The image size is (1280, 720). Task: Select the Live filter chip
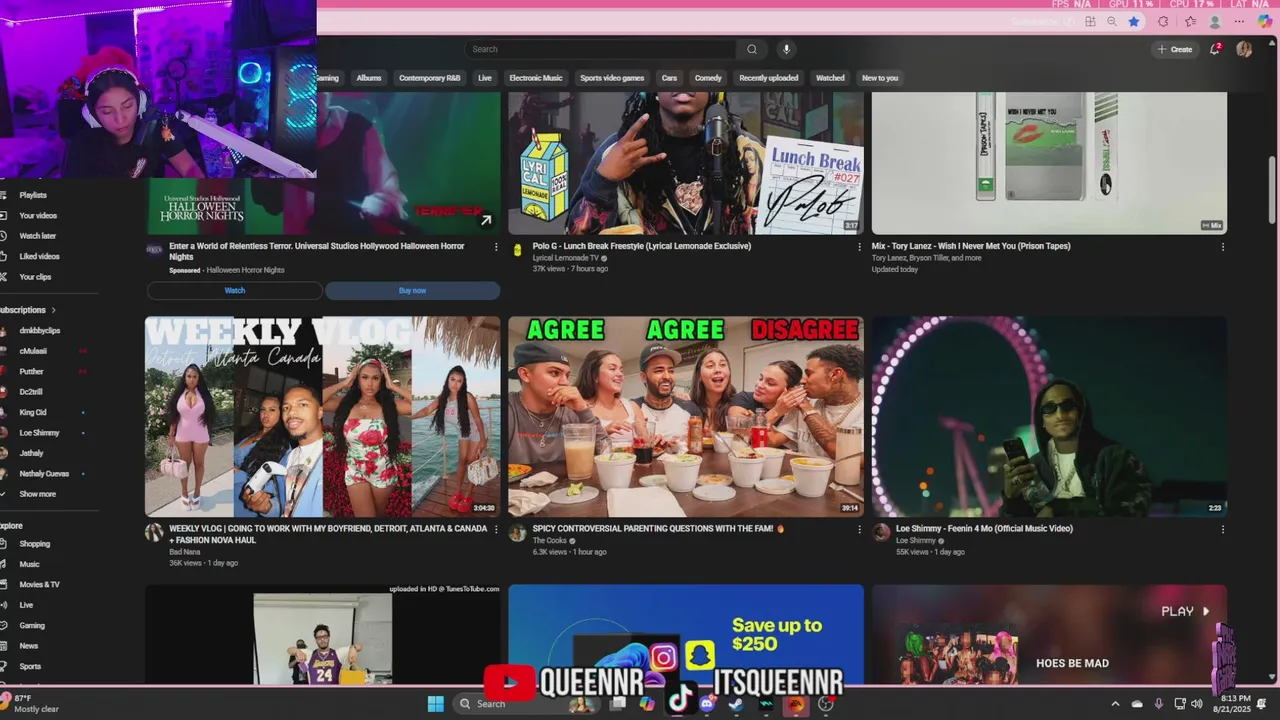[485, 78]
